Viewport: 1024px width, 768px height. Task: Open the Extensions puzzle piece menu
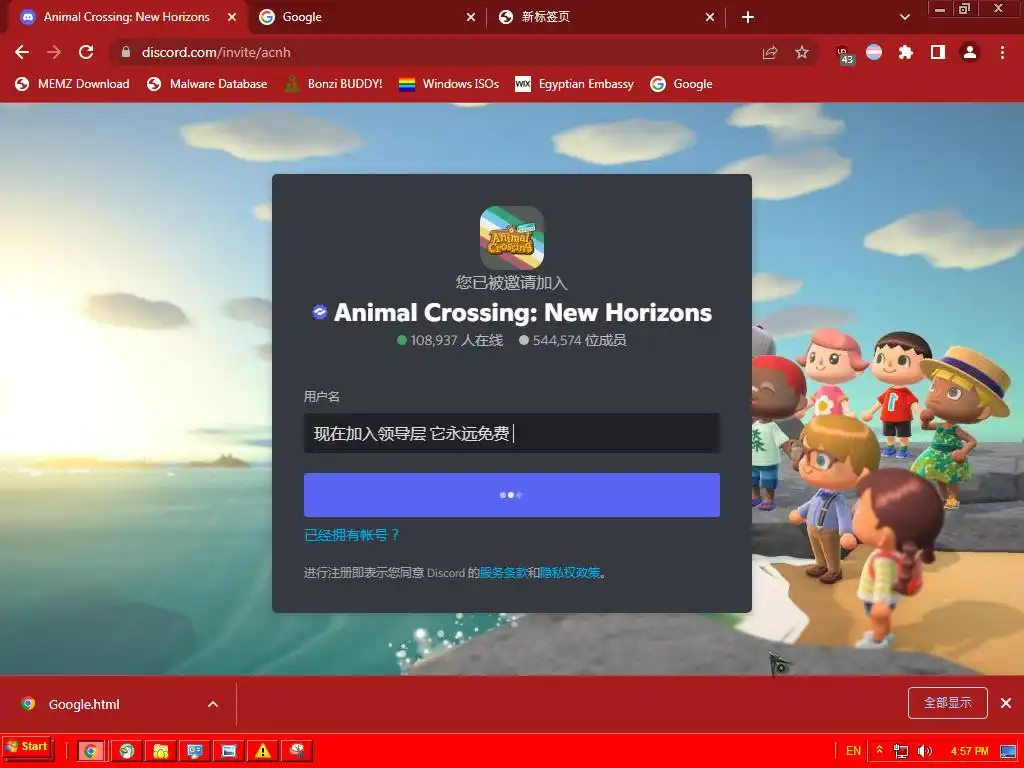point(906,52)
